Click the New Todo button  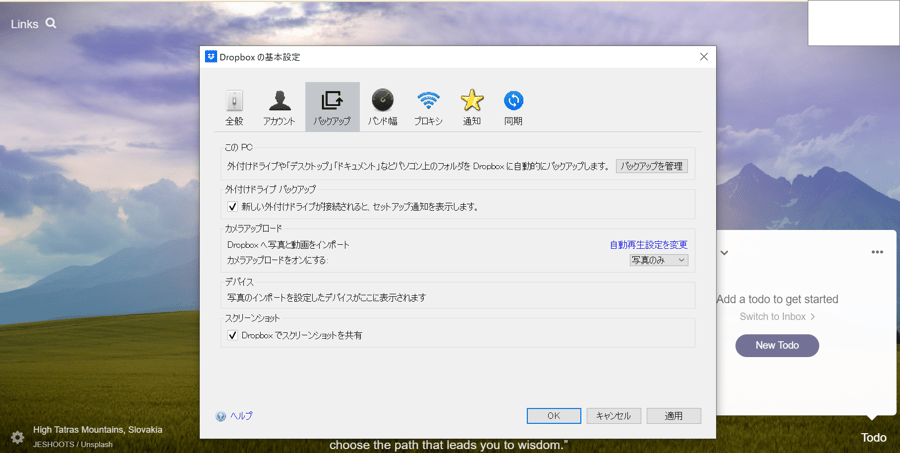click(777, 346)
